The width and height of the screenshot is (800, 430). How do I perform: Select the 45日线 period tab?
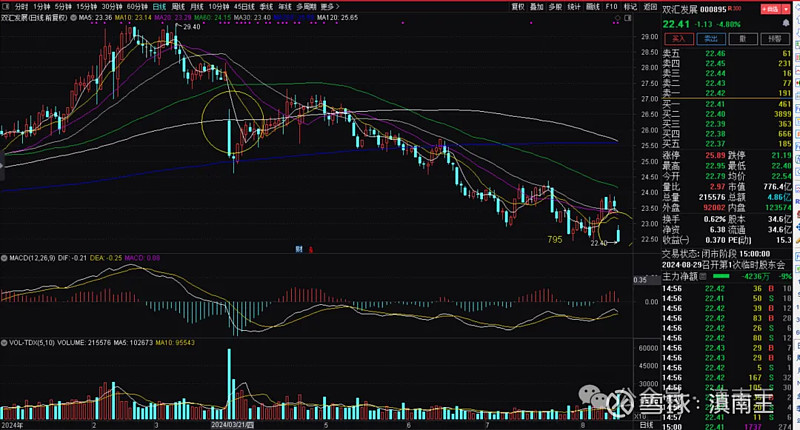coord(244,7)
